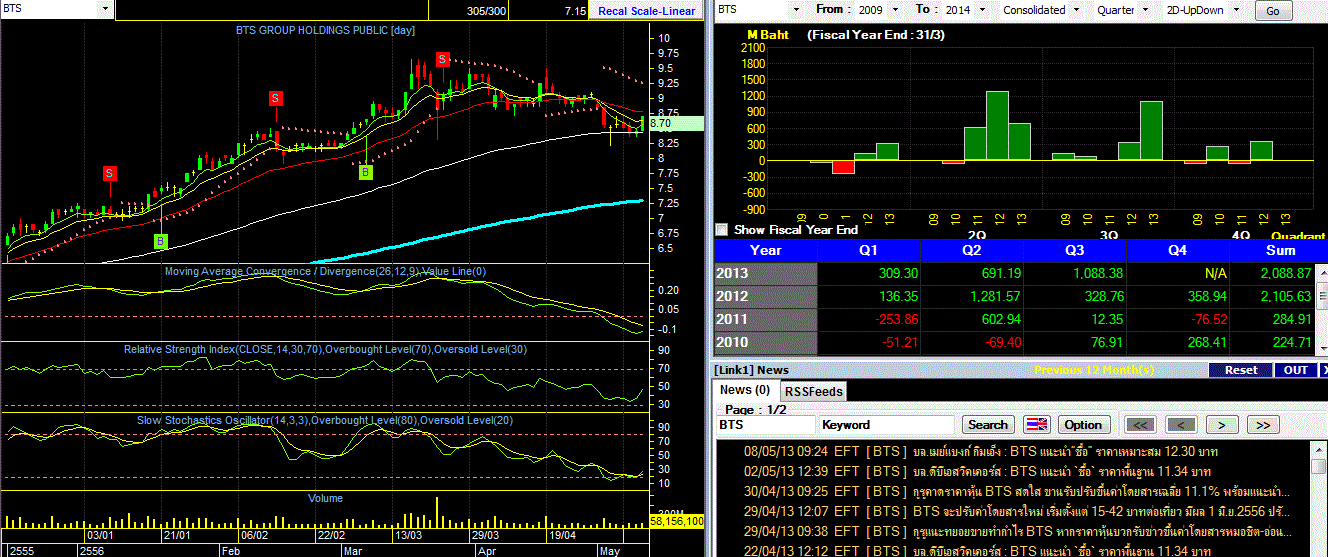The width and height of the screenshot is (1328, 557).
Task: Toggle the Thai/English language flag icon
Action: [x=1037, y=424]
